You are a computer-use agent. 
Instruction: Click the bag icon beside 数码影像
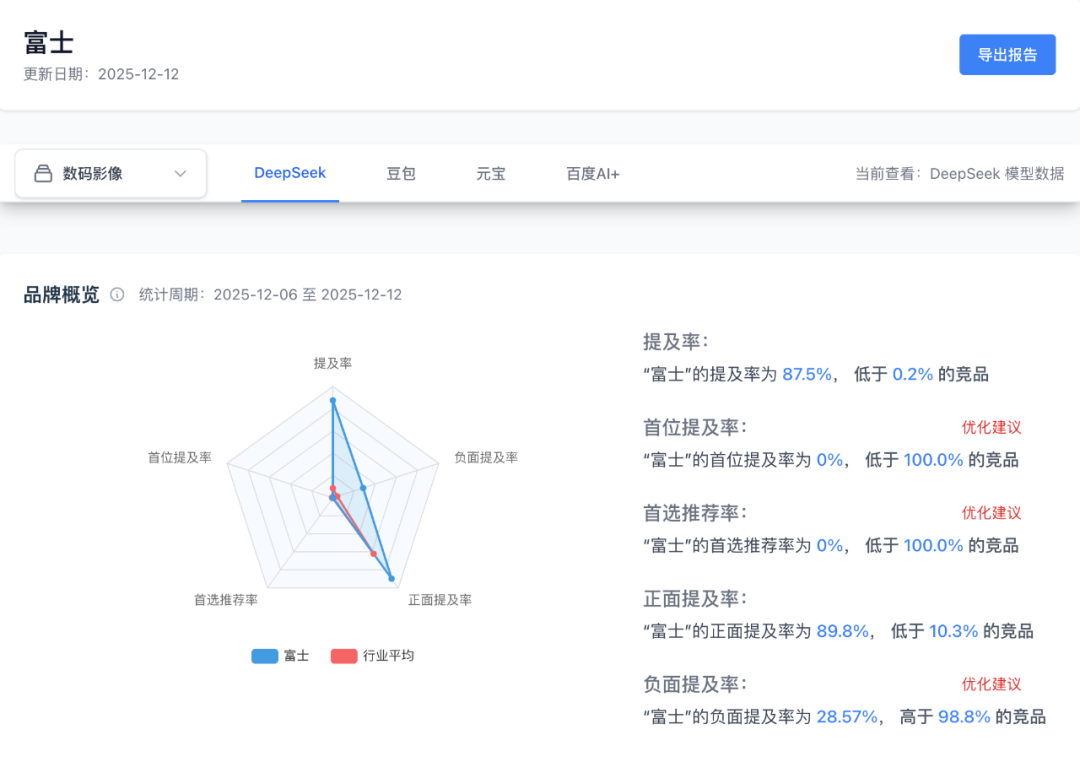coord(43,174)
